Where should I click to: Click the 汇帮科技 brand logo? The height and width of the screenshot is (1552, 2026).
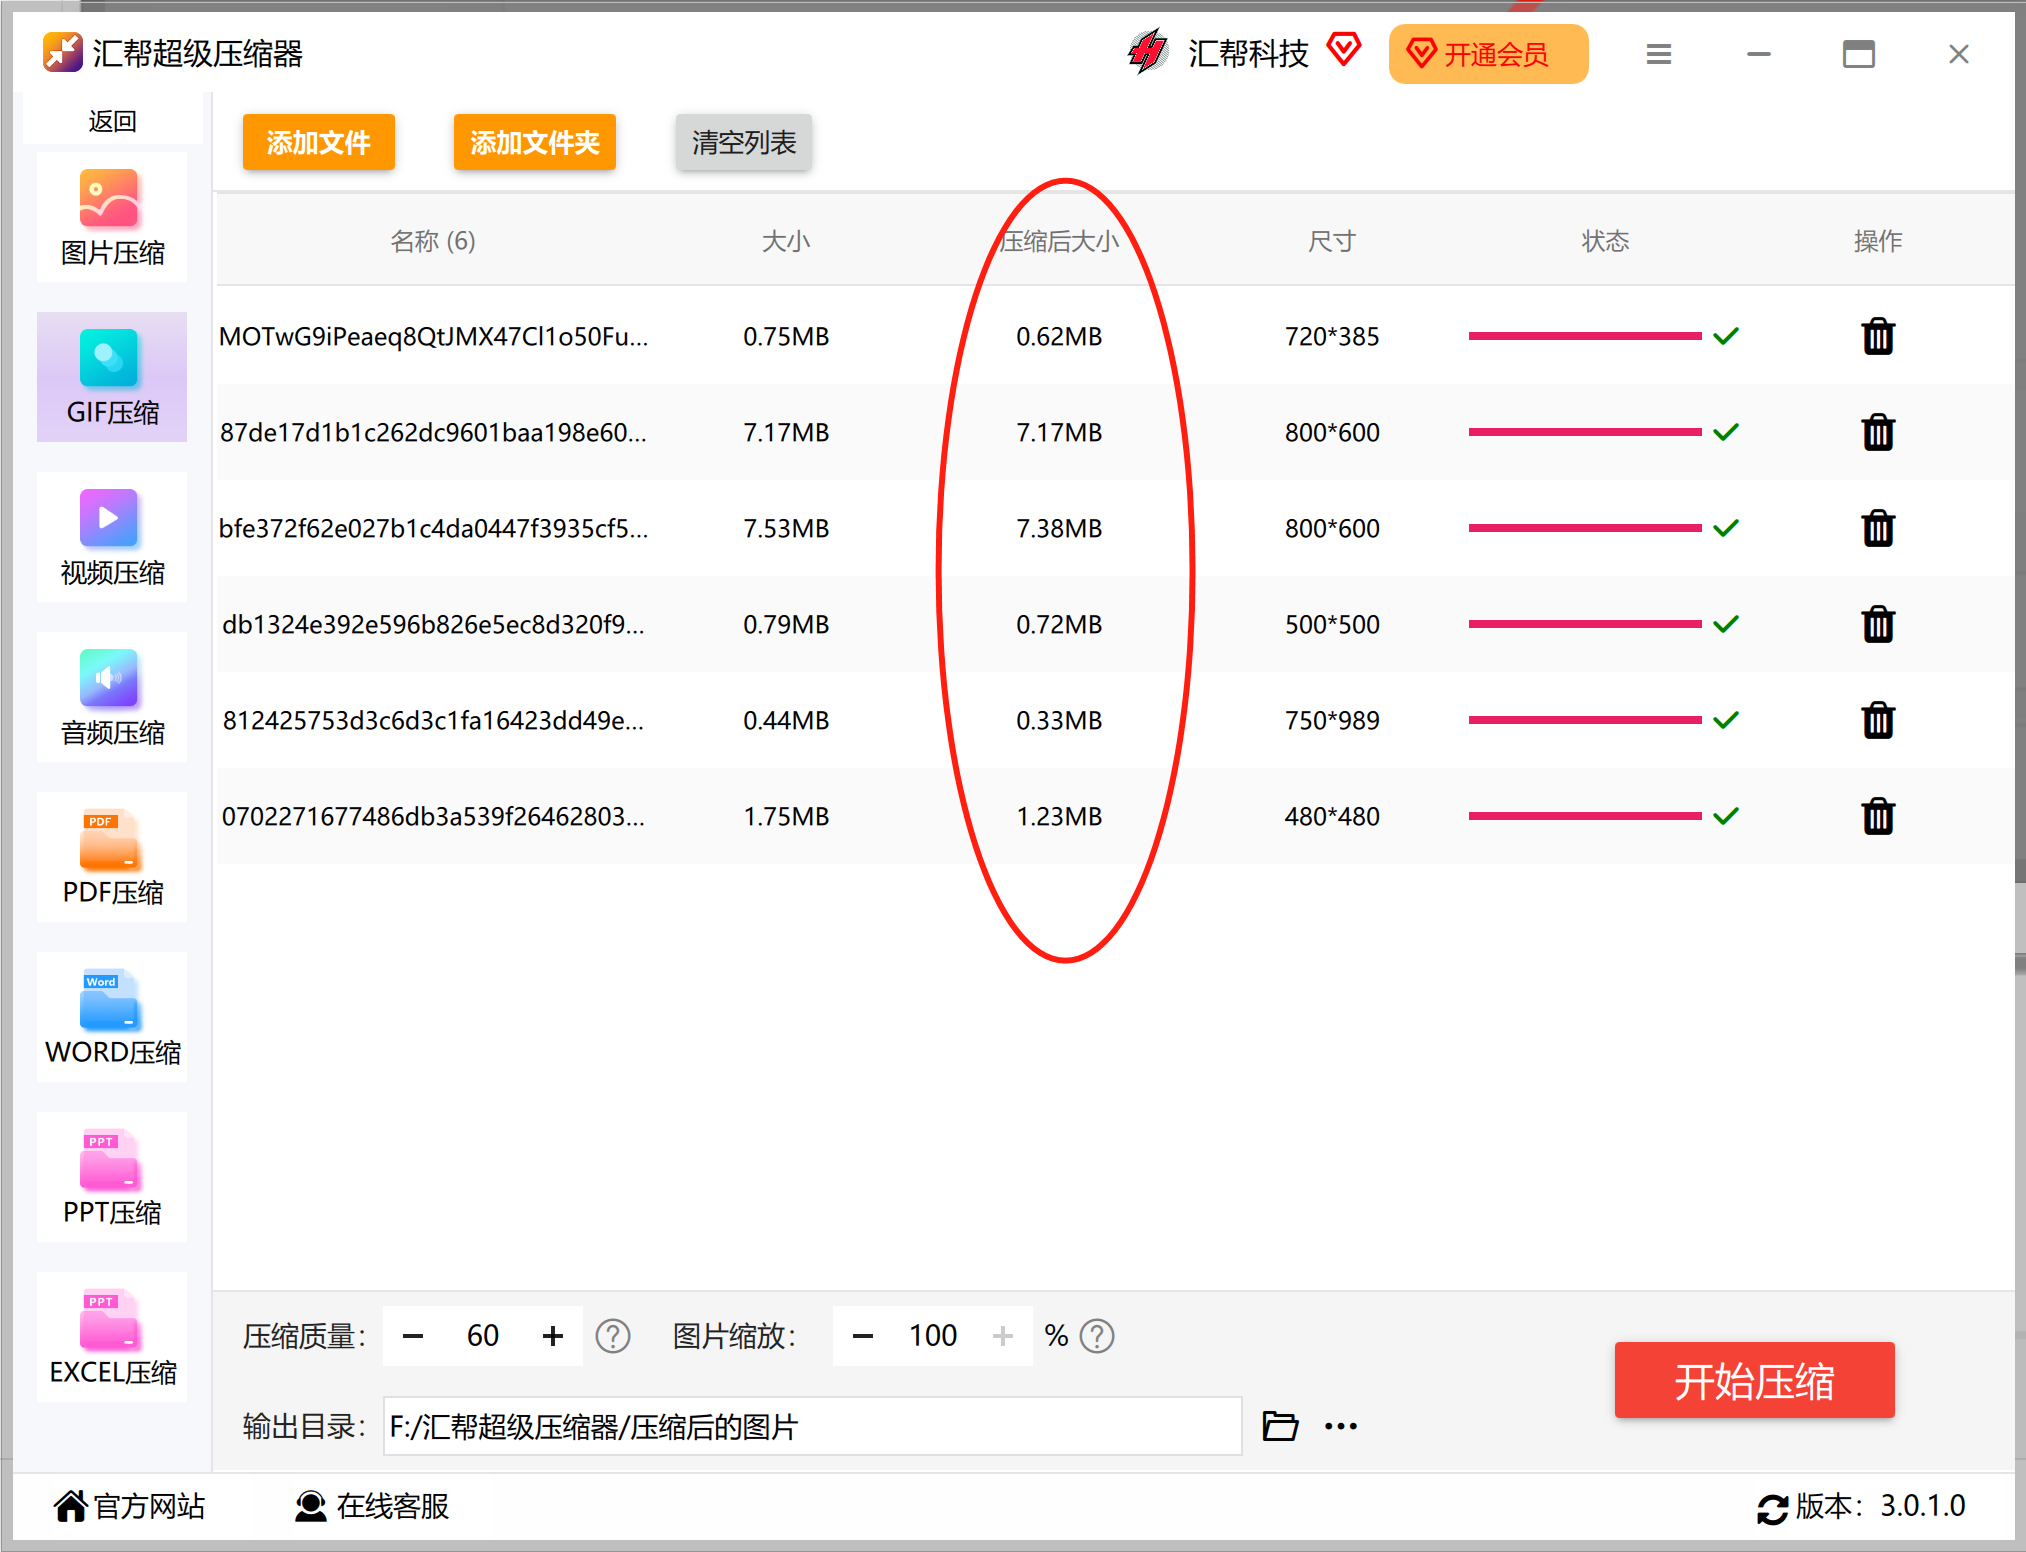(1148, 52)
